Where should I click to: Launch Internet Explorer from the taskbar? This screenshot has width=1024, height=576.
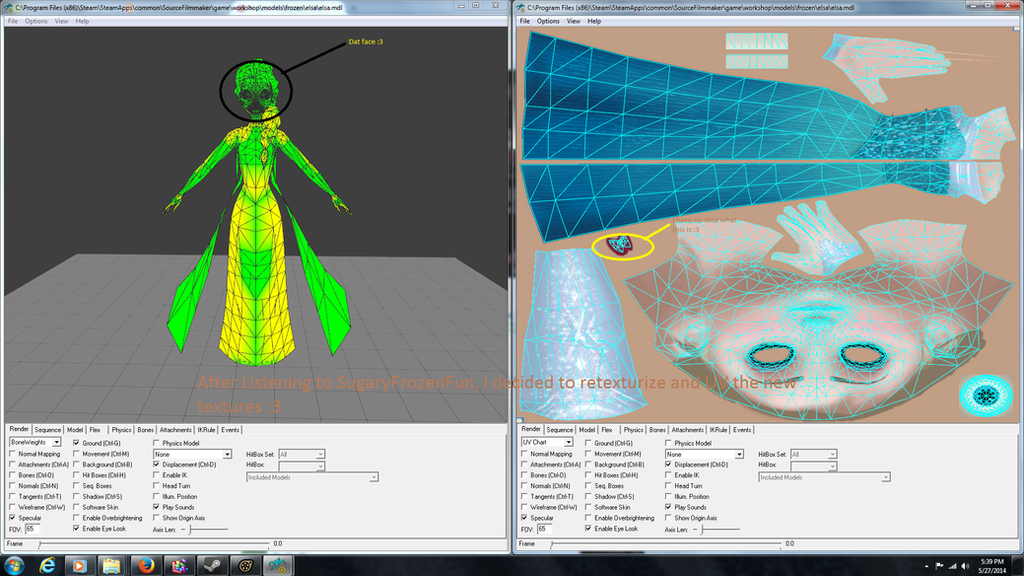click(x=47, y=566)
